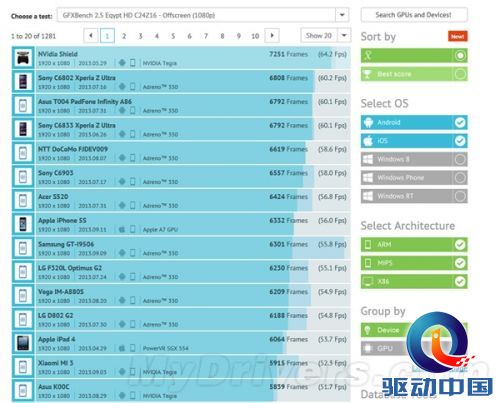Go to results page 10
Screen dimensions: 500x403
(255, 36)
